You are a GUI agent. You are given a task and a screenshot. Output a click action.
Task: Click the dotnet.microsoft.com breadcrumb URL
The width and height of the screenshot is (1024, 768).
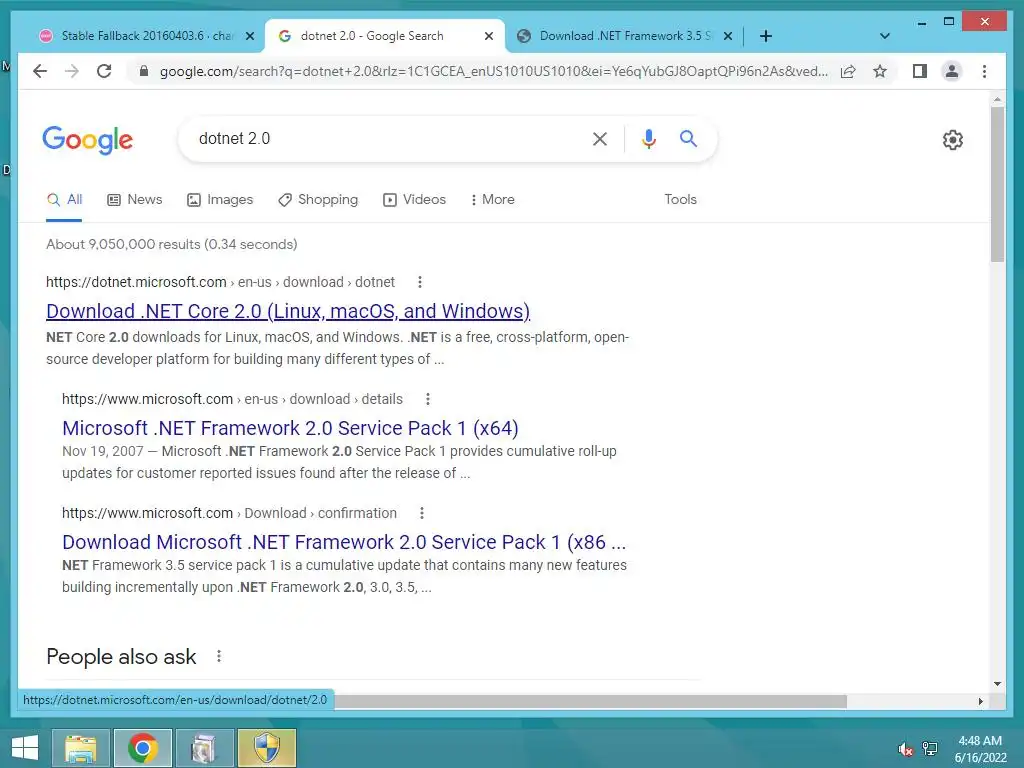click(220, 282)
